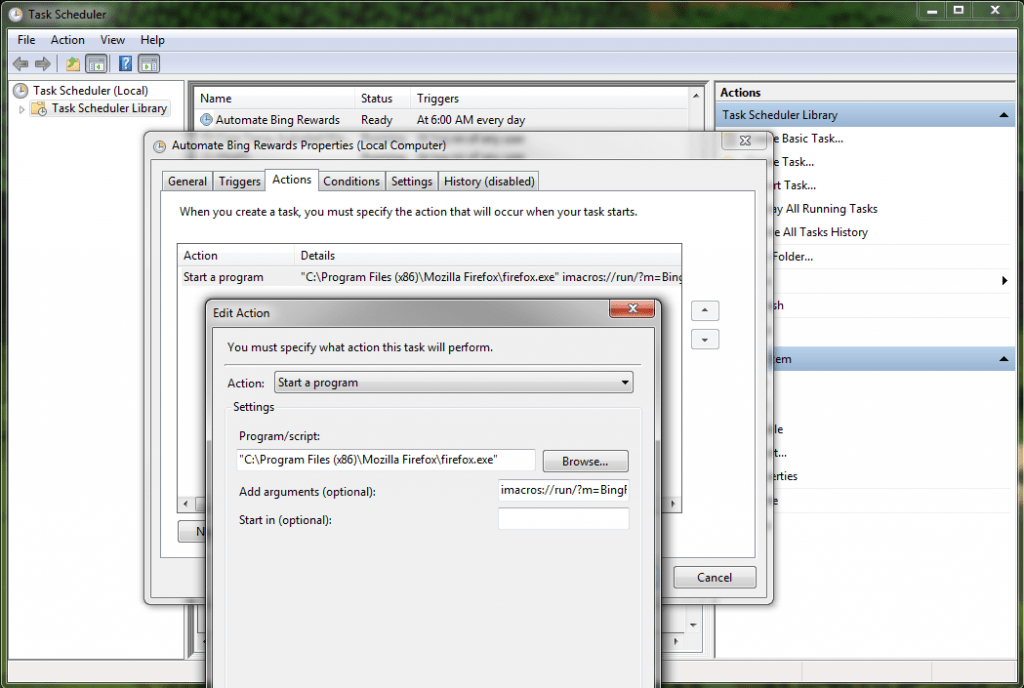Image resolution: width=1024 pixels, height=688 pixels.
Task: Toggle the action pane toolbar icon
Action: tap(148, 63)
